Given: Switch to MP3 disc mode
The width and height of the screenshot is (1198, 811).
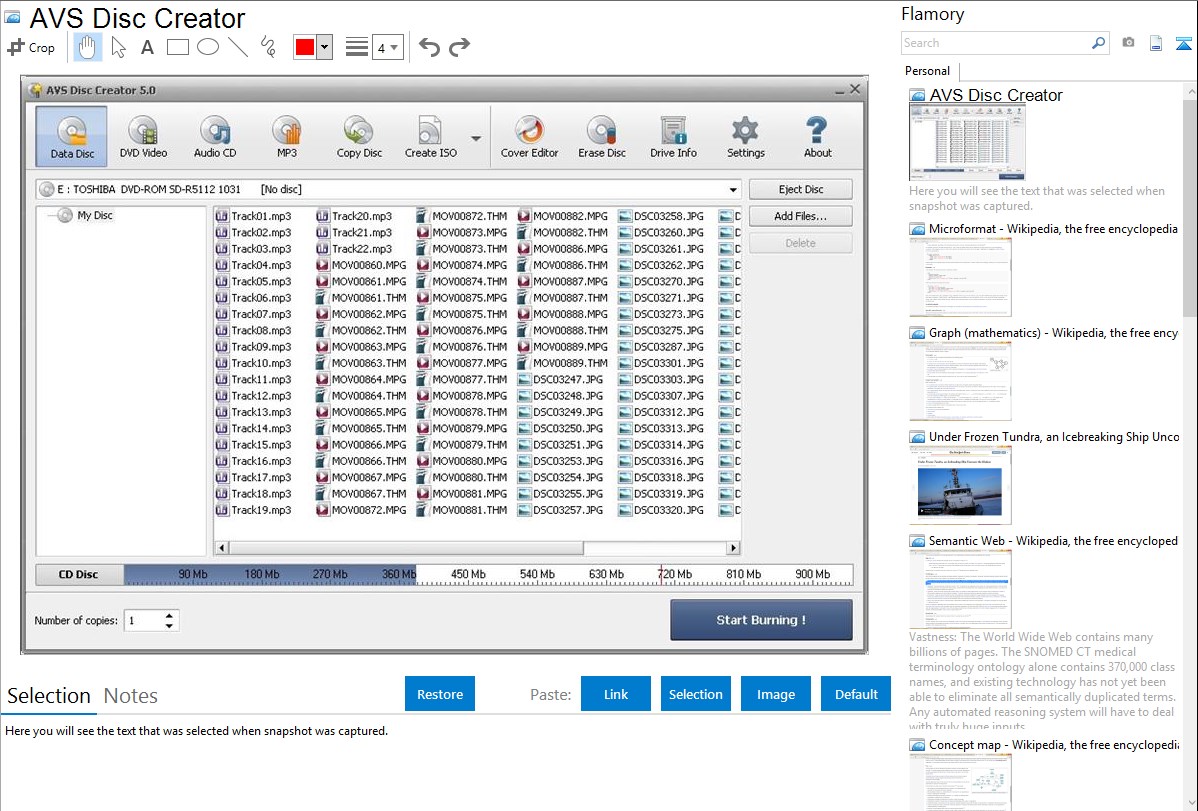Looking at the screenshot, I should (x=287, y=136).
